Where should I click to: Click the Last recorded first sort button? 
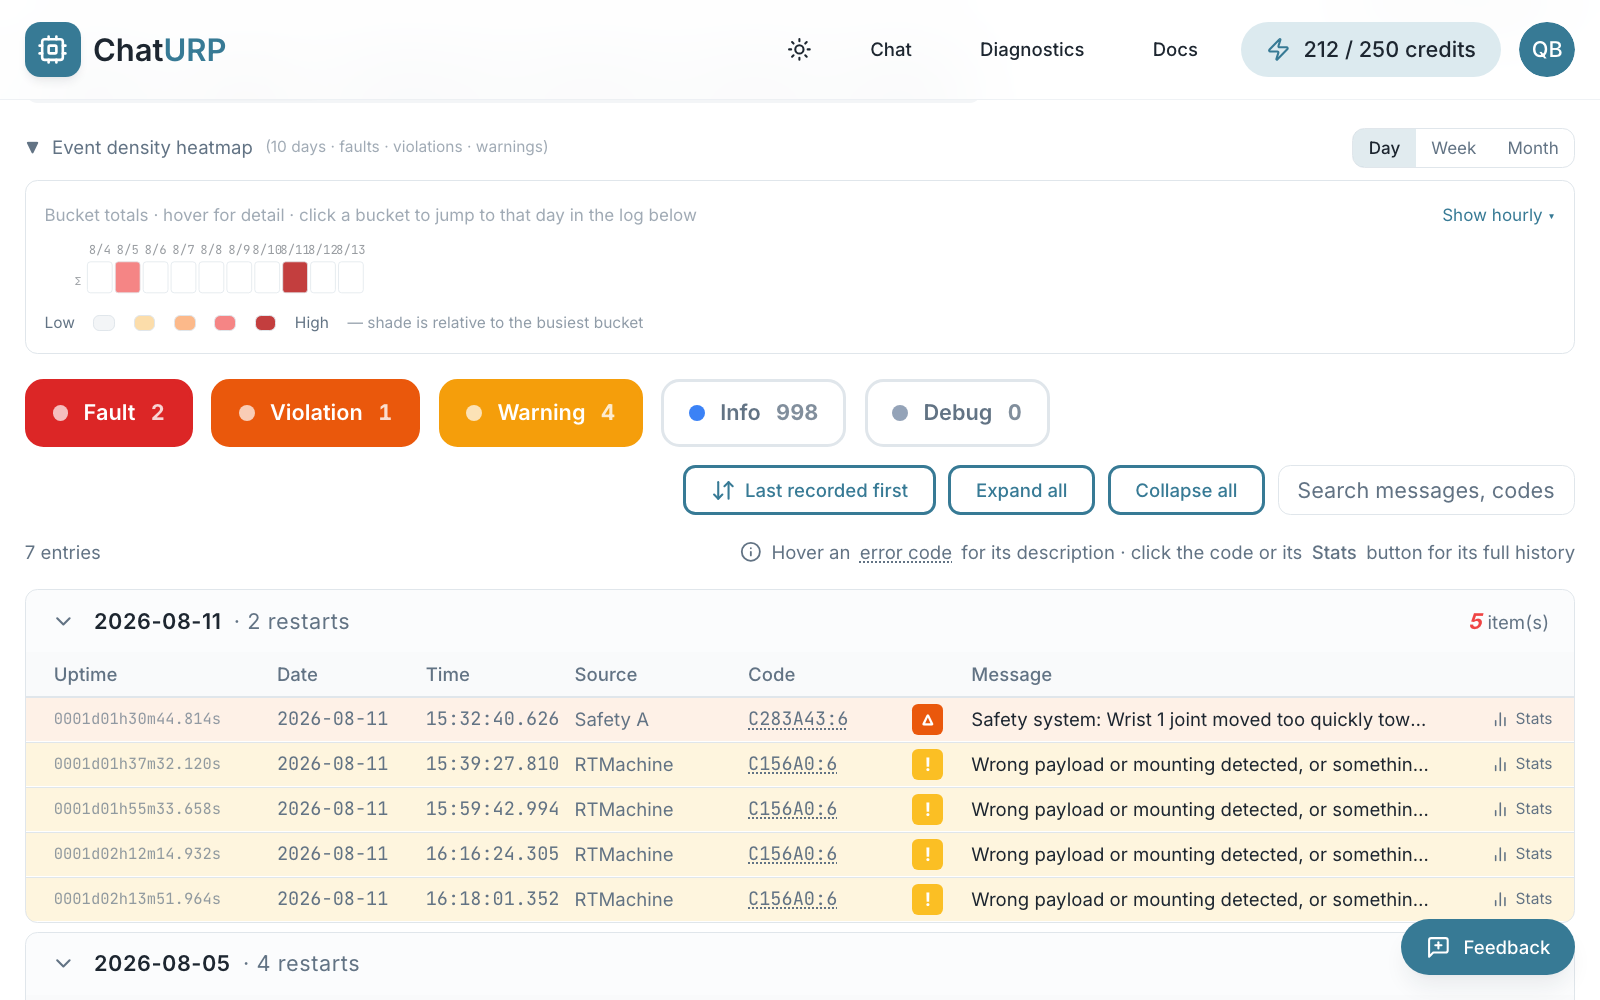[x=809, y=490]
